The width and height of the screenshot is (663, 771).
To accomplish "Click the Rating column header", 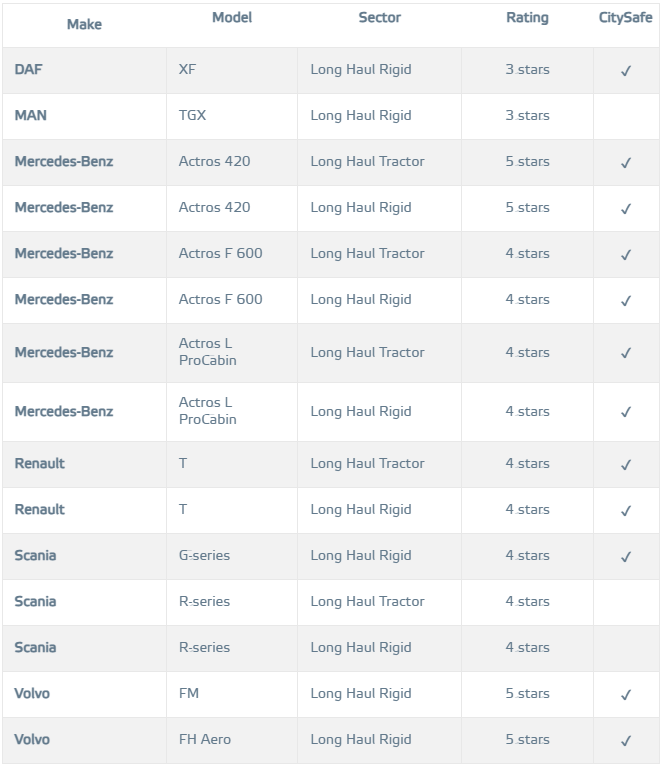I will (x=527, y=18).
